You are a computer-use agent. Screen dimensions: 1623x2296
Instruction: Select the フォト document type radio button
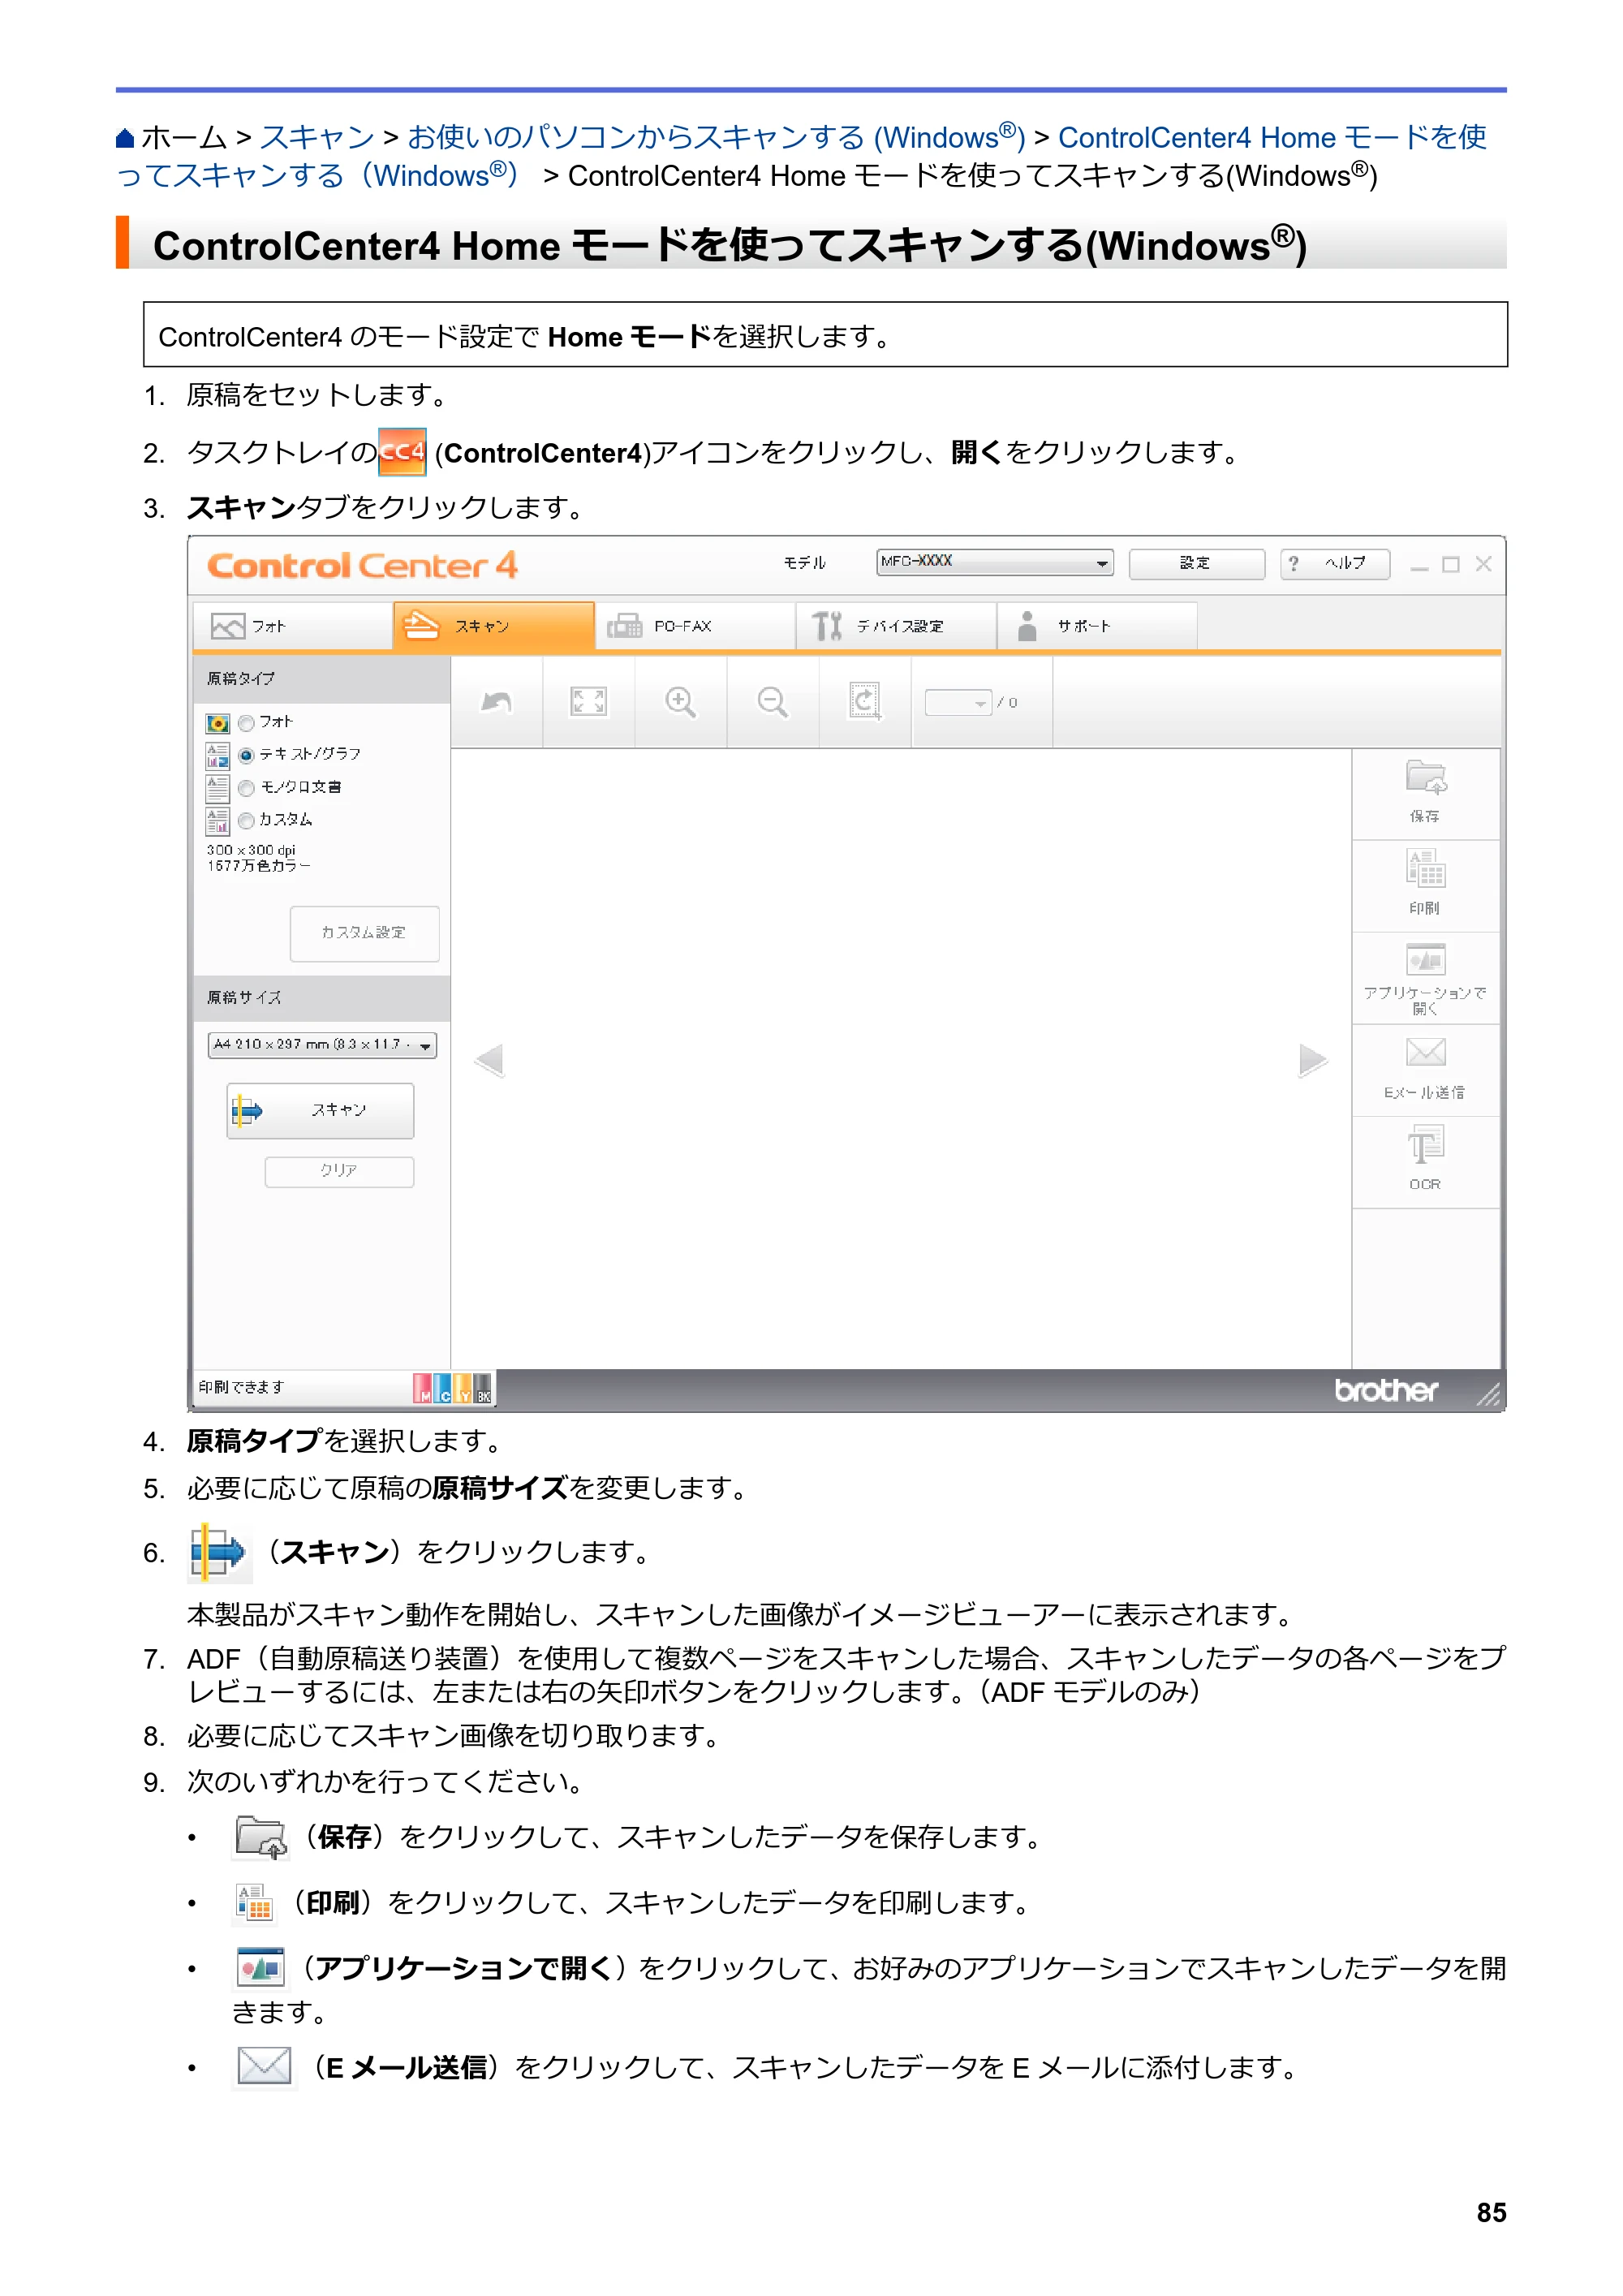246,723
